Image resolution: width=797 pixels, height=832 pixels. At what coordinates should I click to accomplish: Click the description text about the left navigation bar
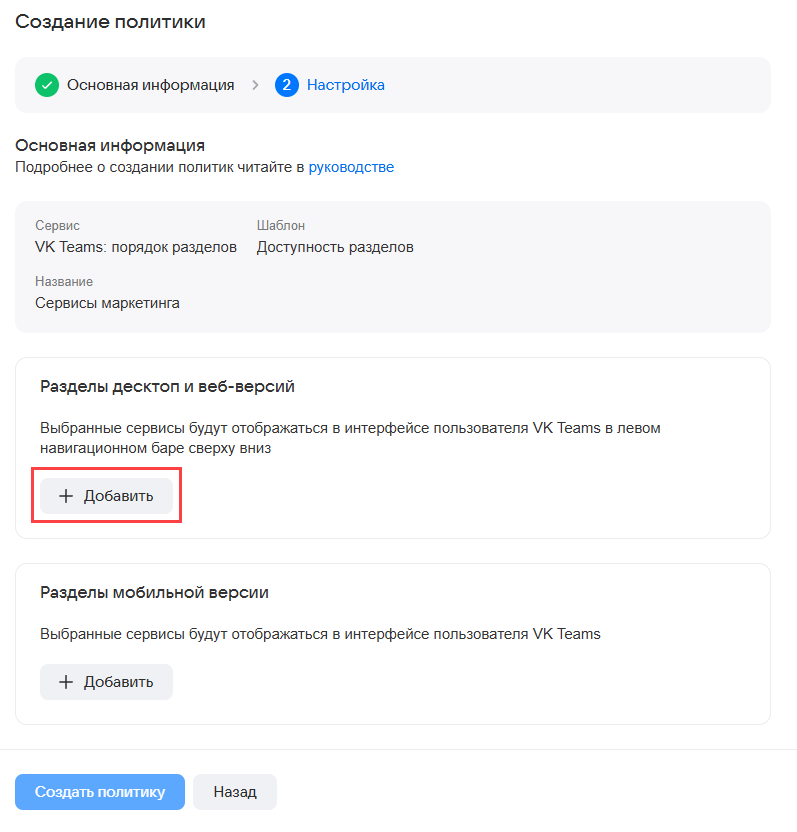(350, 438)
